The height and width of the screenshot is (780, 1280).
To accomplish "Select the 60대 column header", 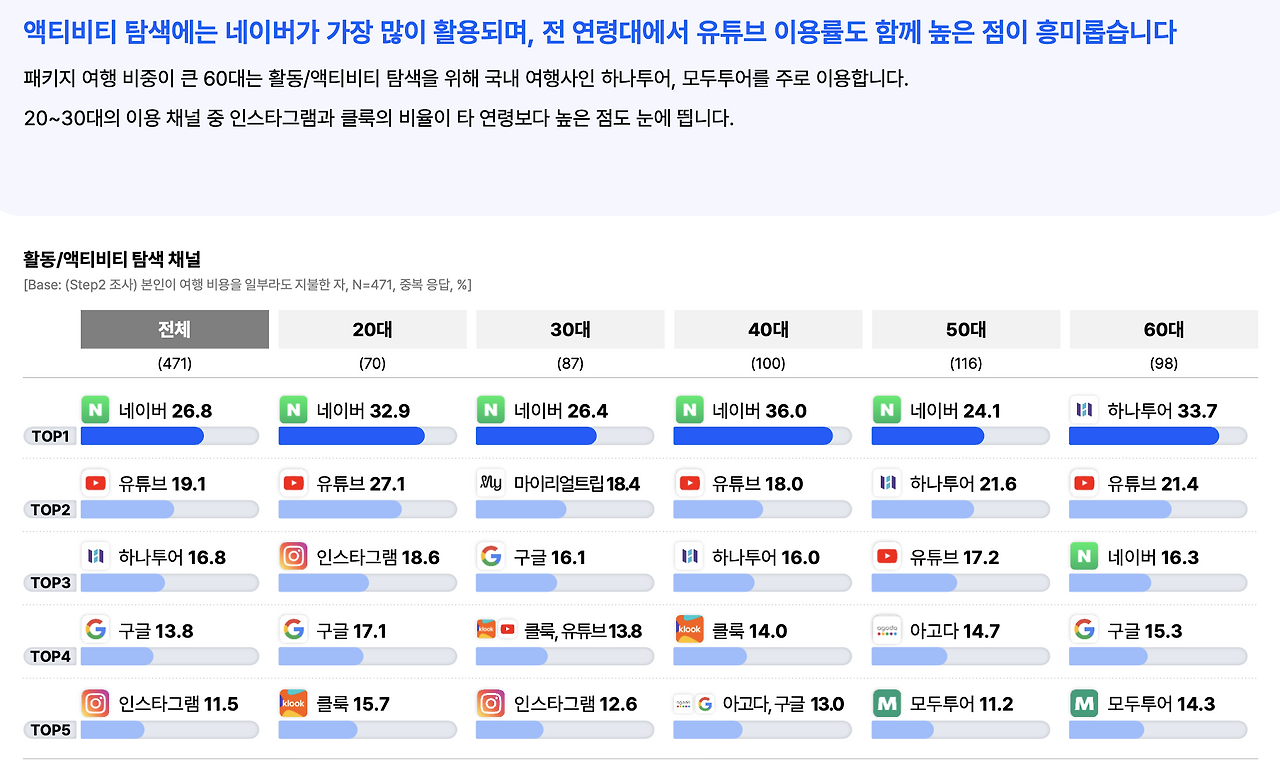I will coord(1163,328).
